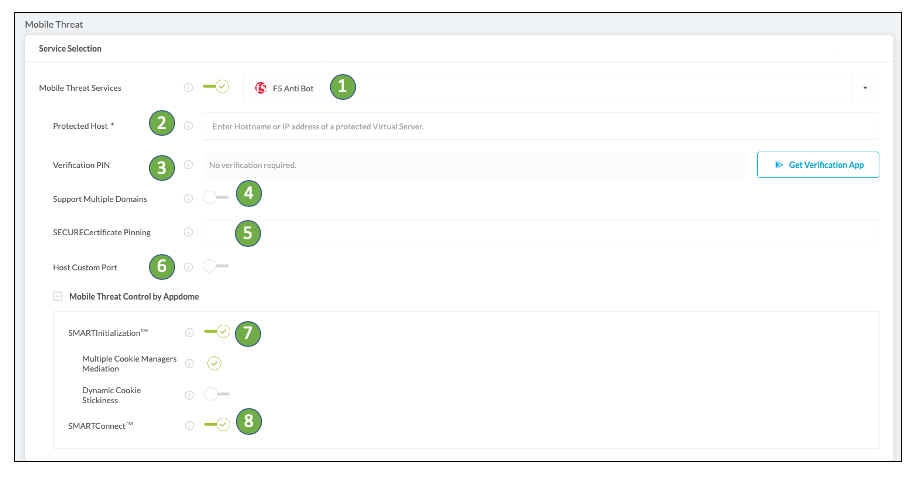Click info icon beside Verification PIN
This screenshot has height=478, width=917.
pos(188,164)
